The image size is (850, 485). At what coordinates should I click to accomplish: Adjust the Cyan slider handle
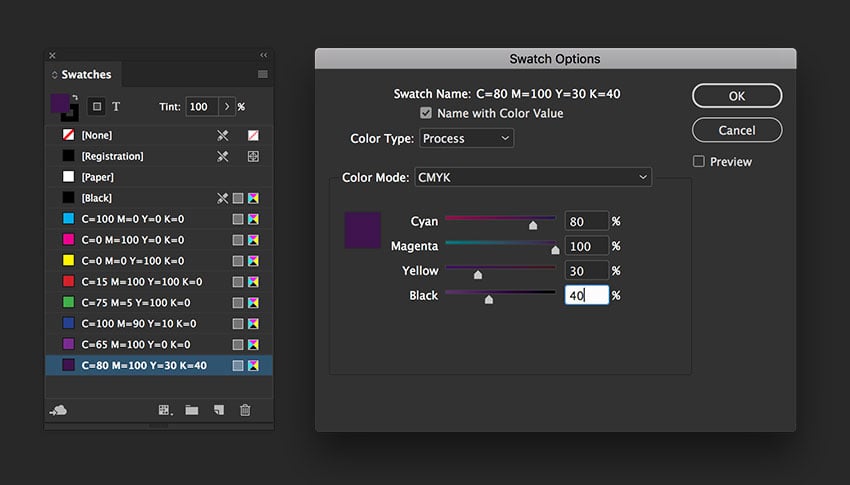(533, 225)
